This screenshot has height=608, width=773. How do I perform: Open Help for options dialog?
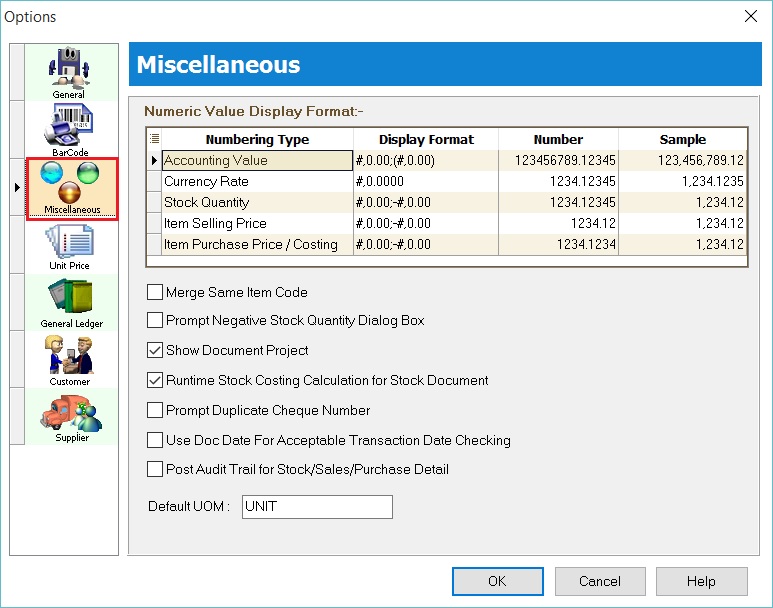tap(701, 581)
